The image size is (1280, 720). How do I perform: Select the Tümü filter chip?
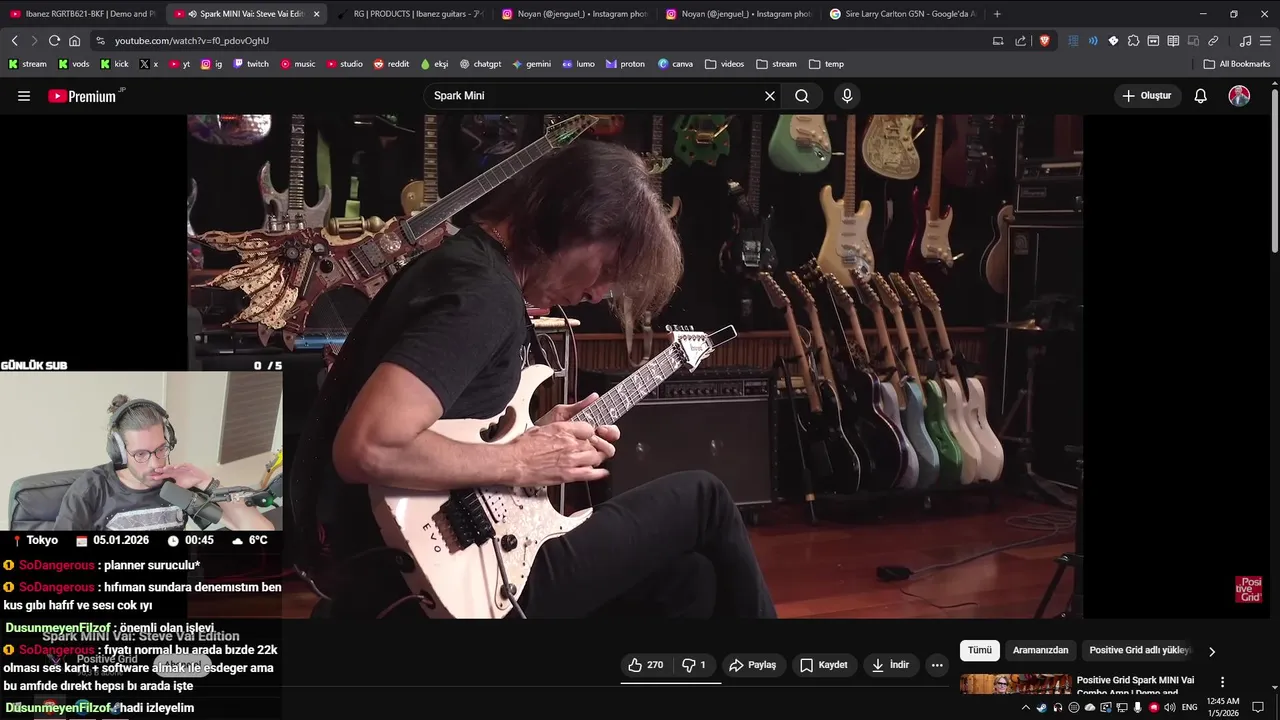(x=980, y=650)
